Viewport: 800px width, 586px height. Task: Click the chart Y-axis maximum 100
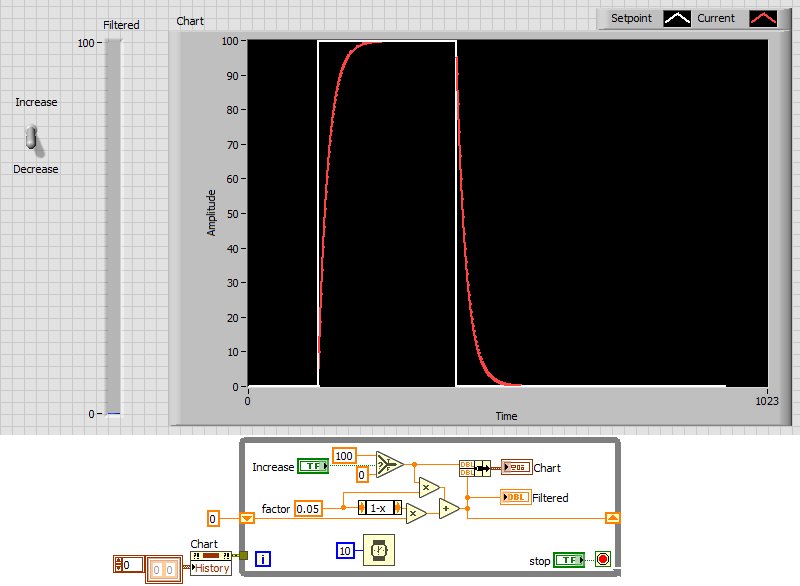tap(230, 41)
